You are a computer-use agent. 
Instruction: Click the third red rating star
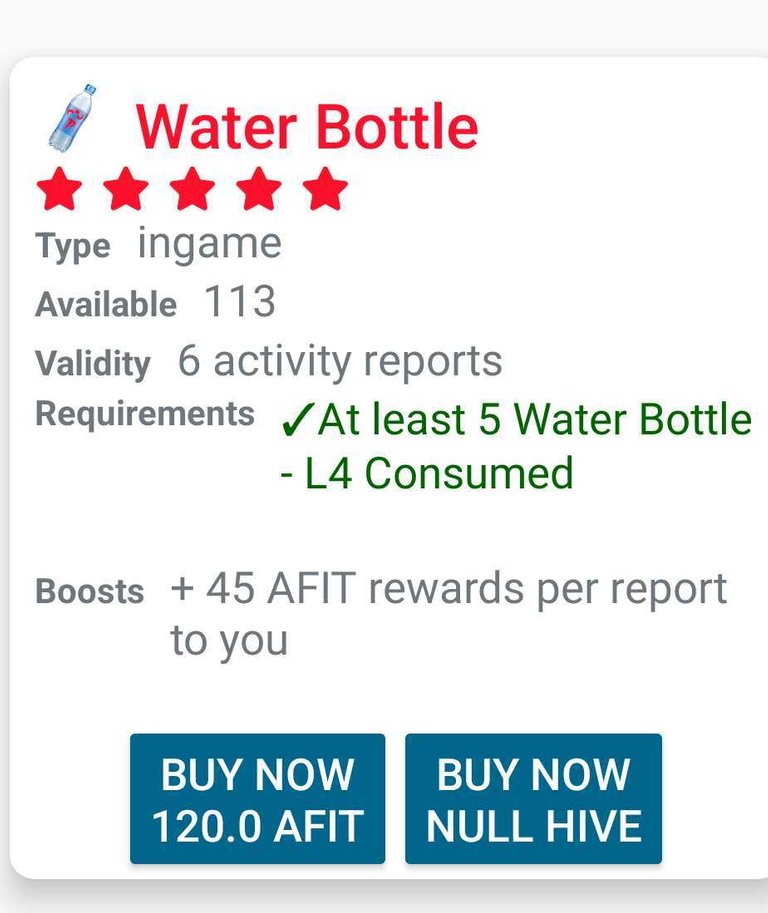click(192, 189)
